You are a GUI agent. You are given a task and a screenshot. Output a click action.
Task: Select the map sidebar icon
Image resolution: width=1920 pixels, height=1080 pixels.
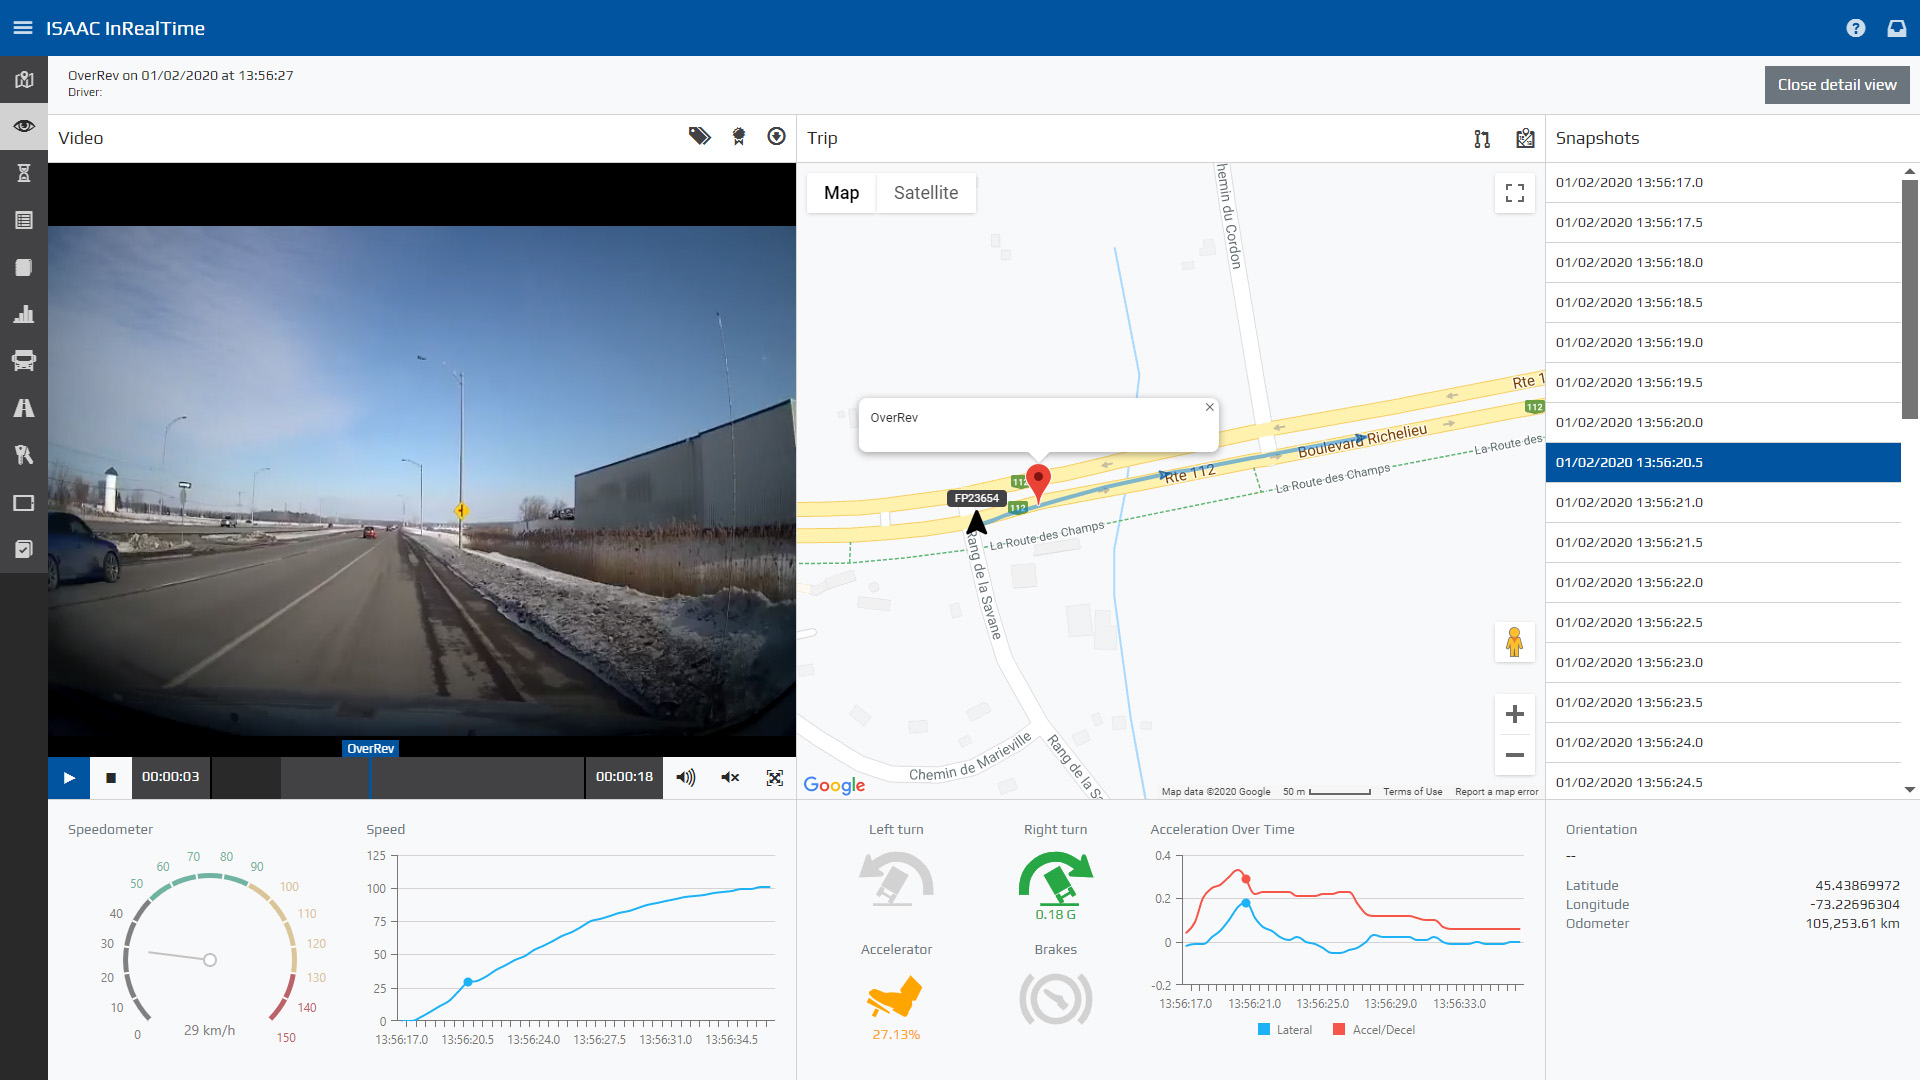coord(24,80)
